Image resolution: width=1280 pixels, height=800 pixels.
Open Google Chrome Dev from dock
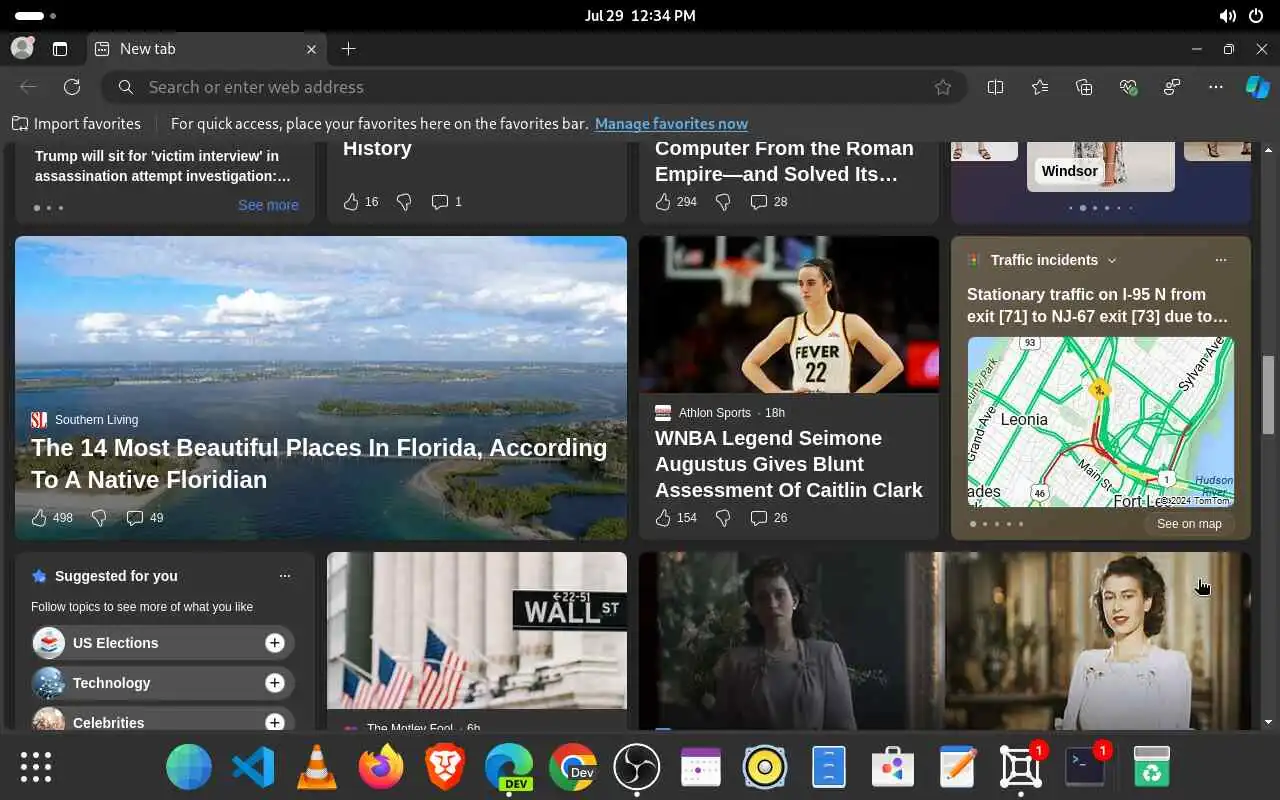click(573, 768)
